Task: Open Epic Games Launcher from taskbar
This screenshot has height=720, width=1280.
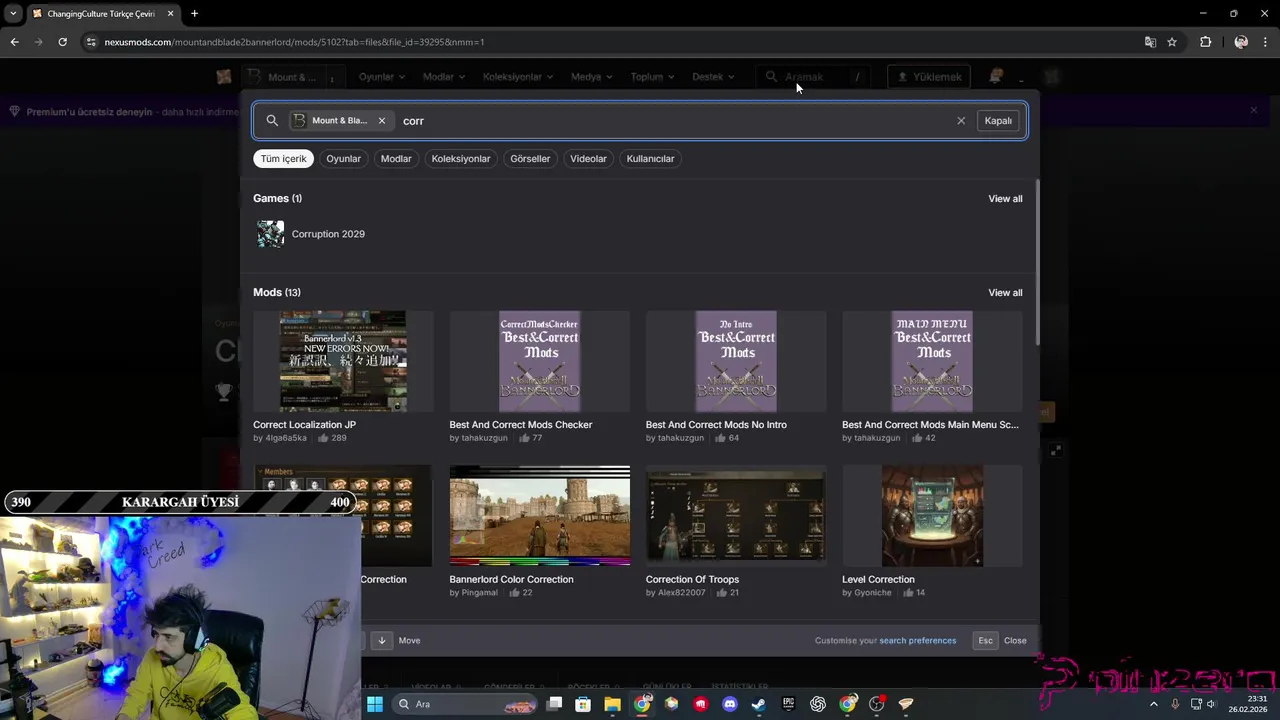Action: 788,704
